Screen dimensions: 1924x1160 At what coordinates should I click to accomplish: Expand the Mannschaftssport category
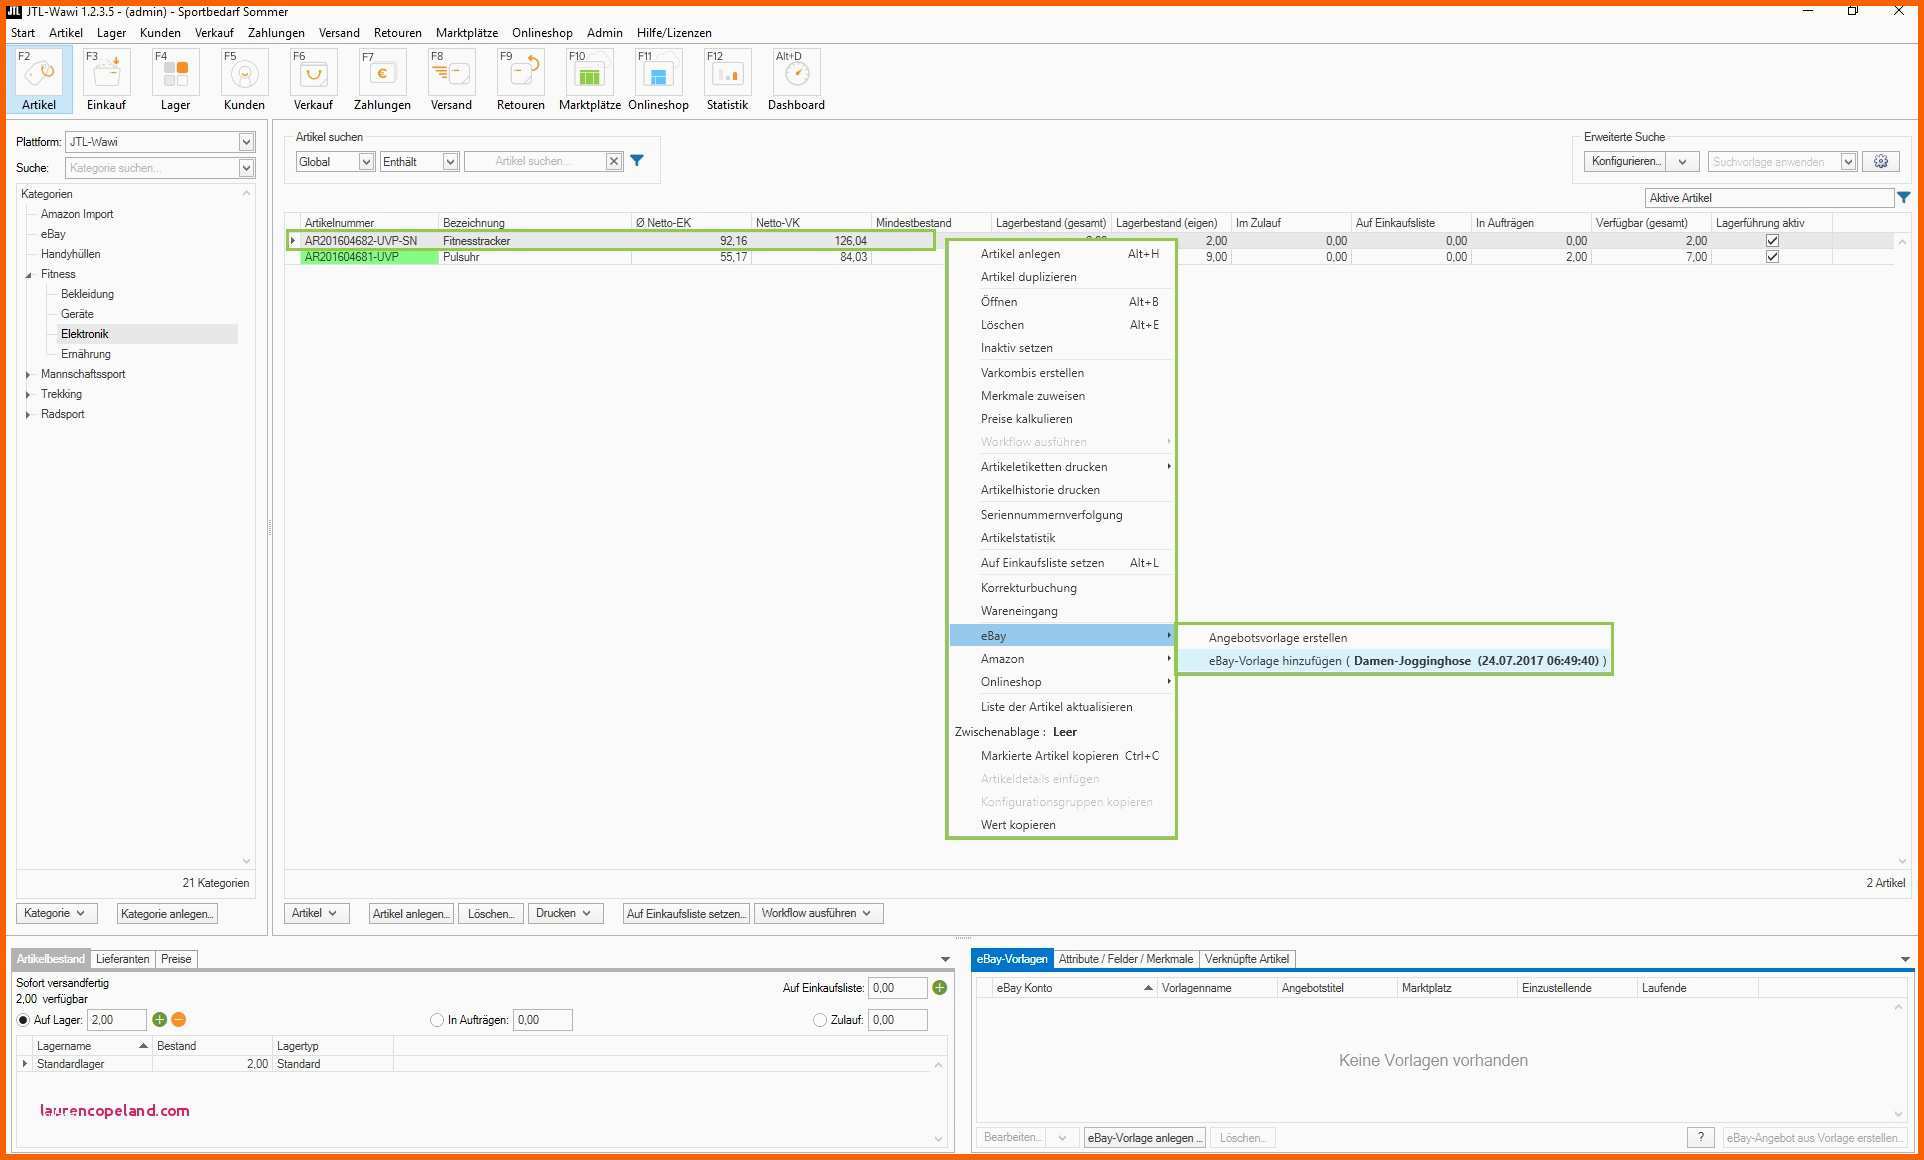(x=28, y=375)
